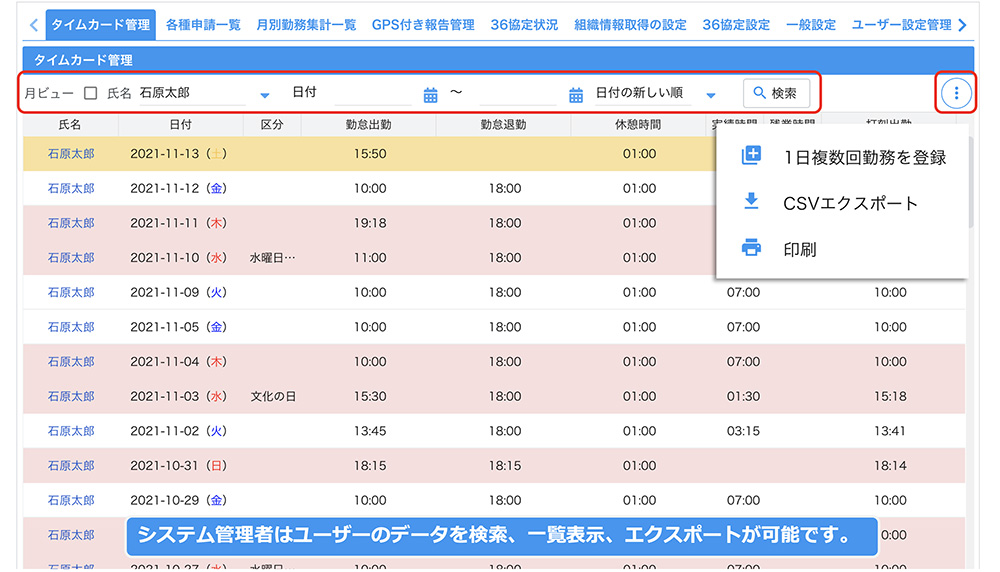Switch to the 36協定設定 tab
Screen dimensions: 1000x572
[x=736, y=25]
